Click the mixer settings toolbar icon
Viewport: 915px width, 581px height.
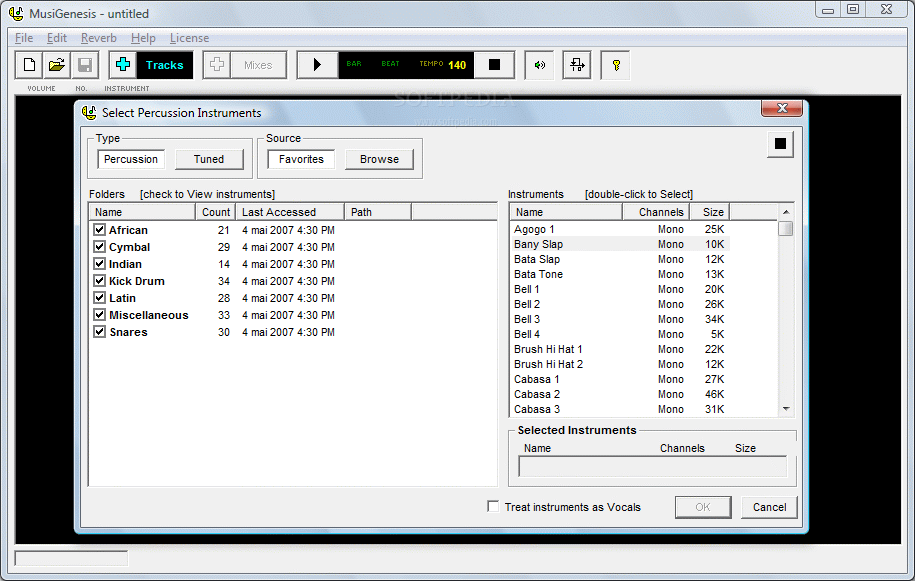[577, 65]
